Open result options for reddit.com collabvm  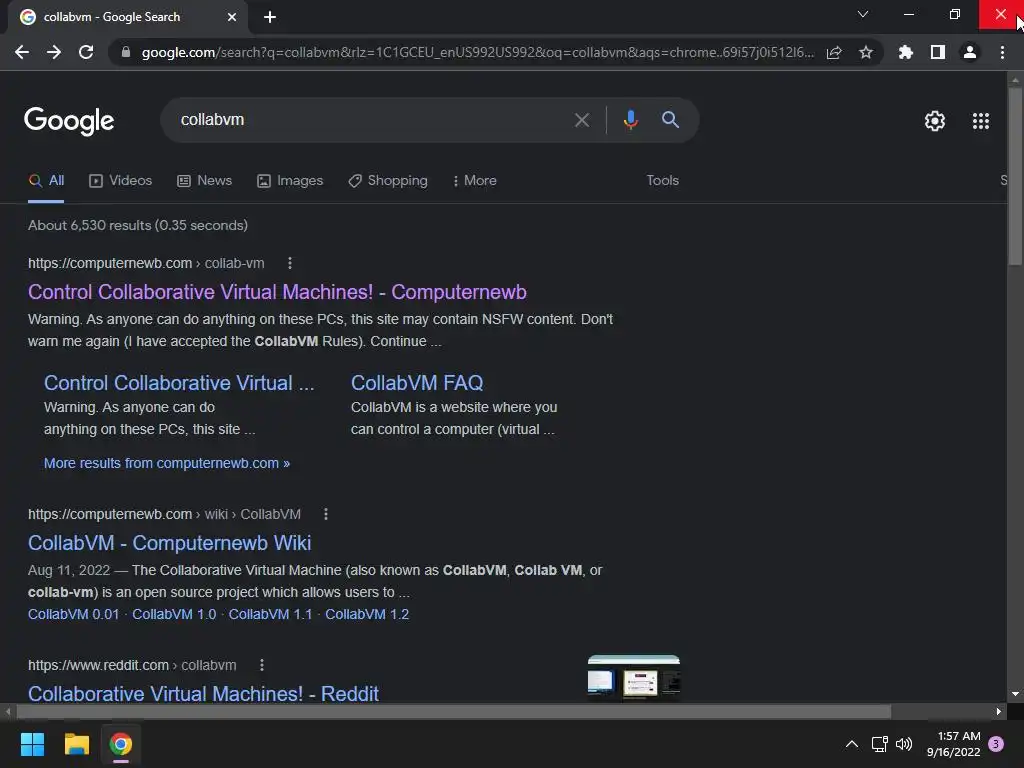262,665
